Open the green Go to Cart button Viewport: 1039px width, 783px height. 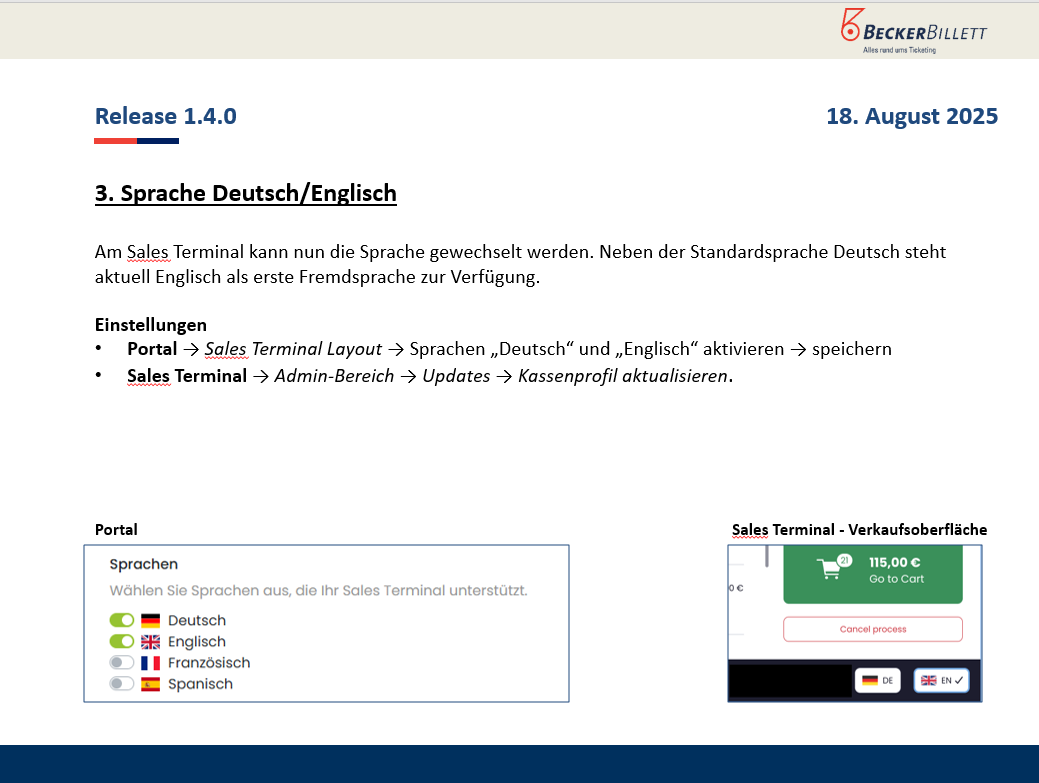coord(873,574)
